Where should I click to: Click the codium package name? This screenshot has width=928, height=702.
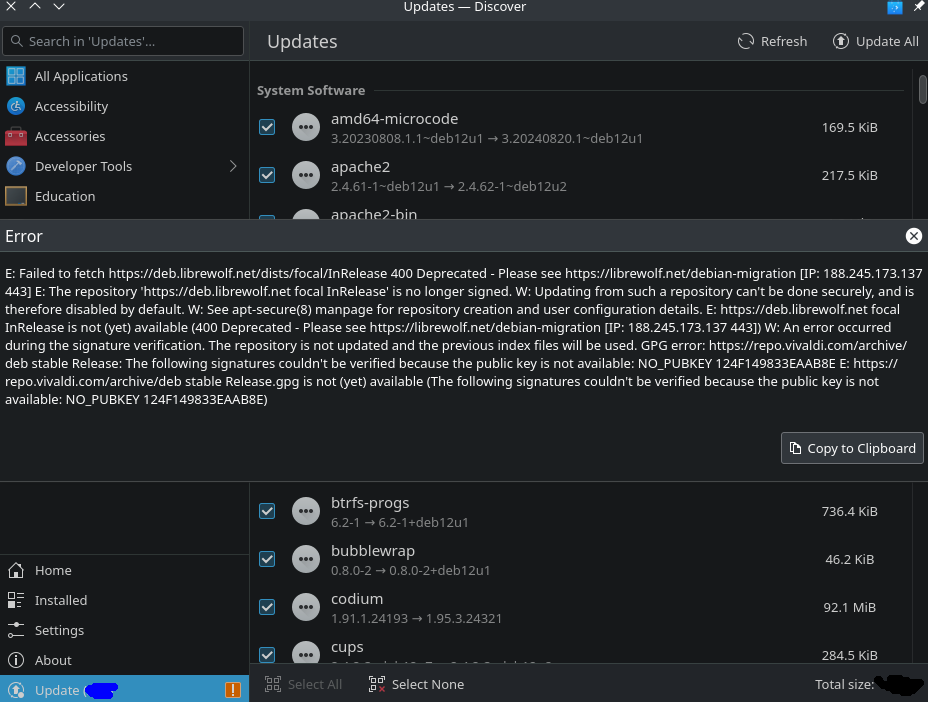357,598
